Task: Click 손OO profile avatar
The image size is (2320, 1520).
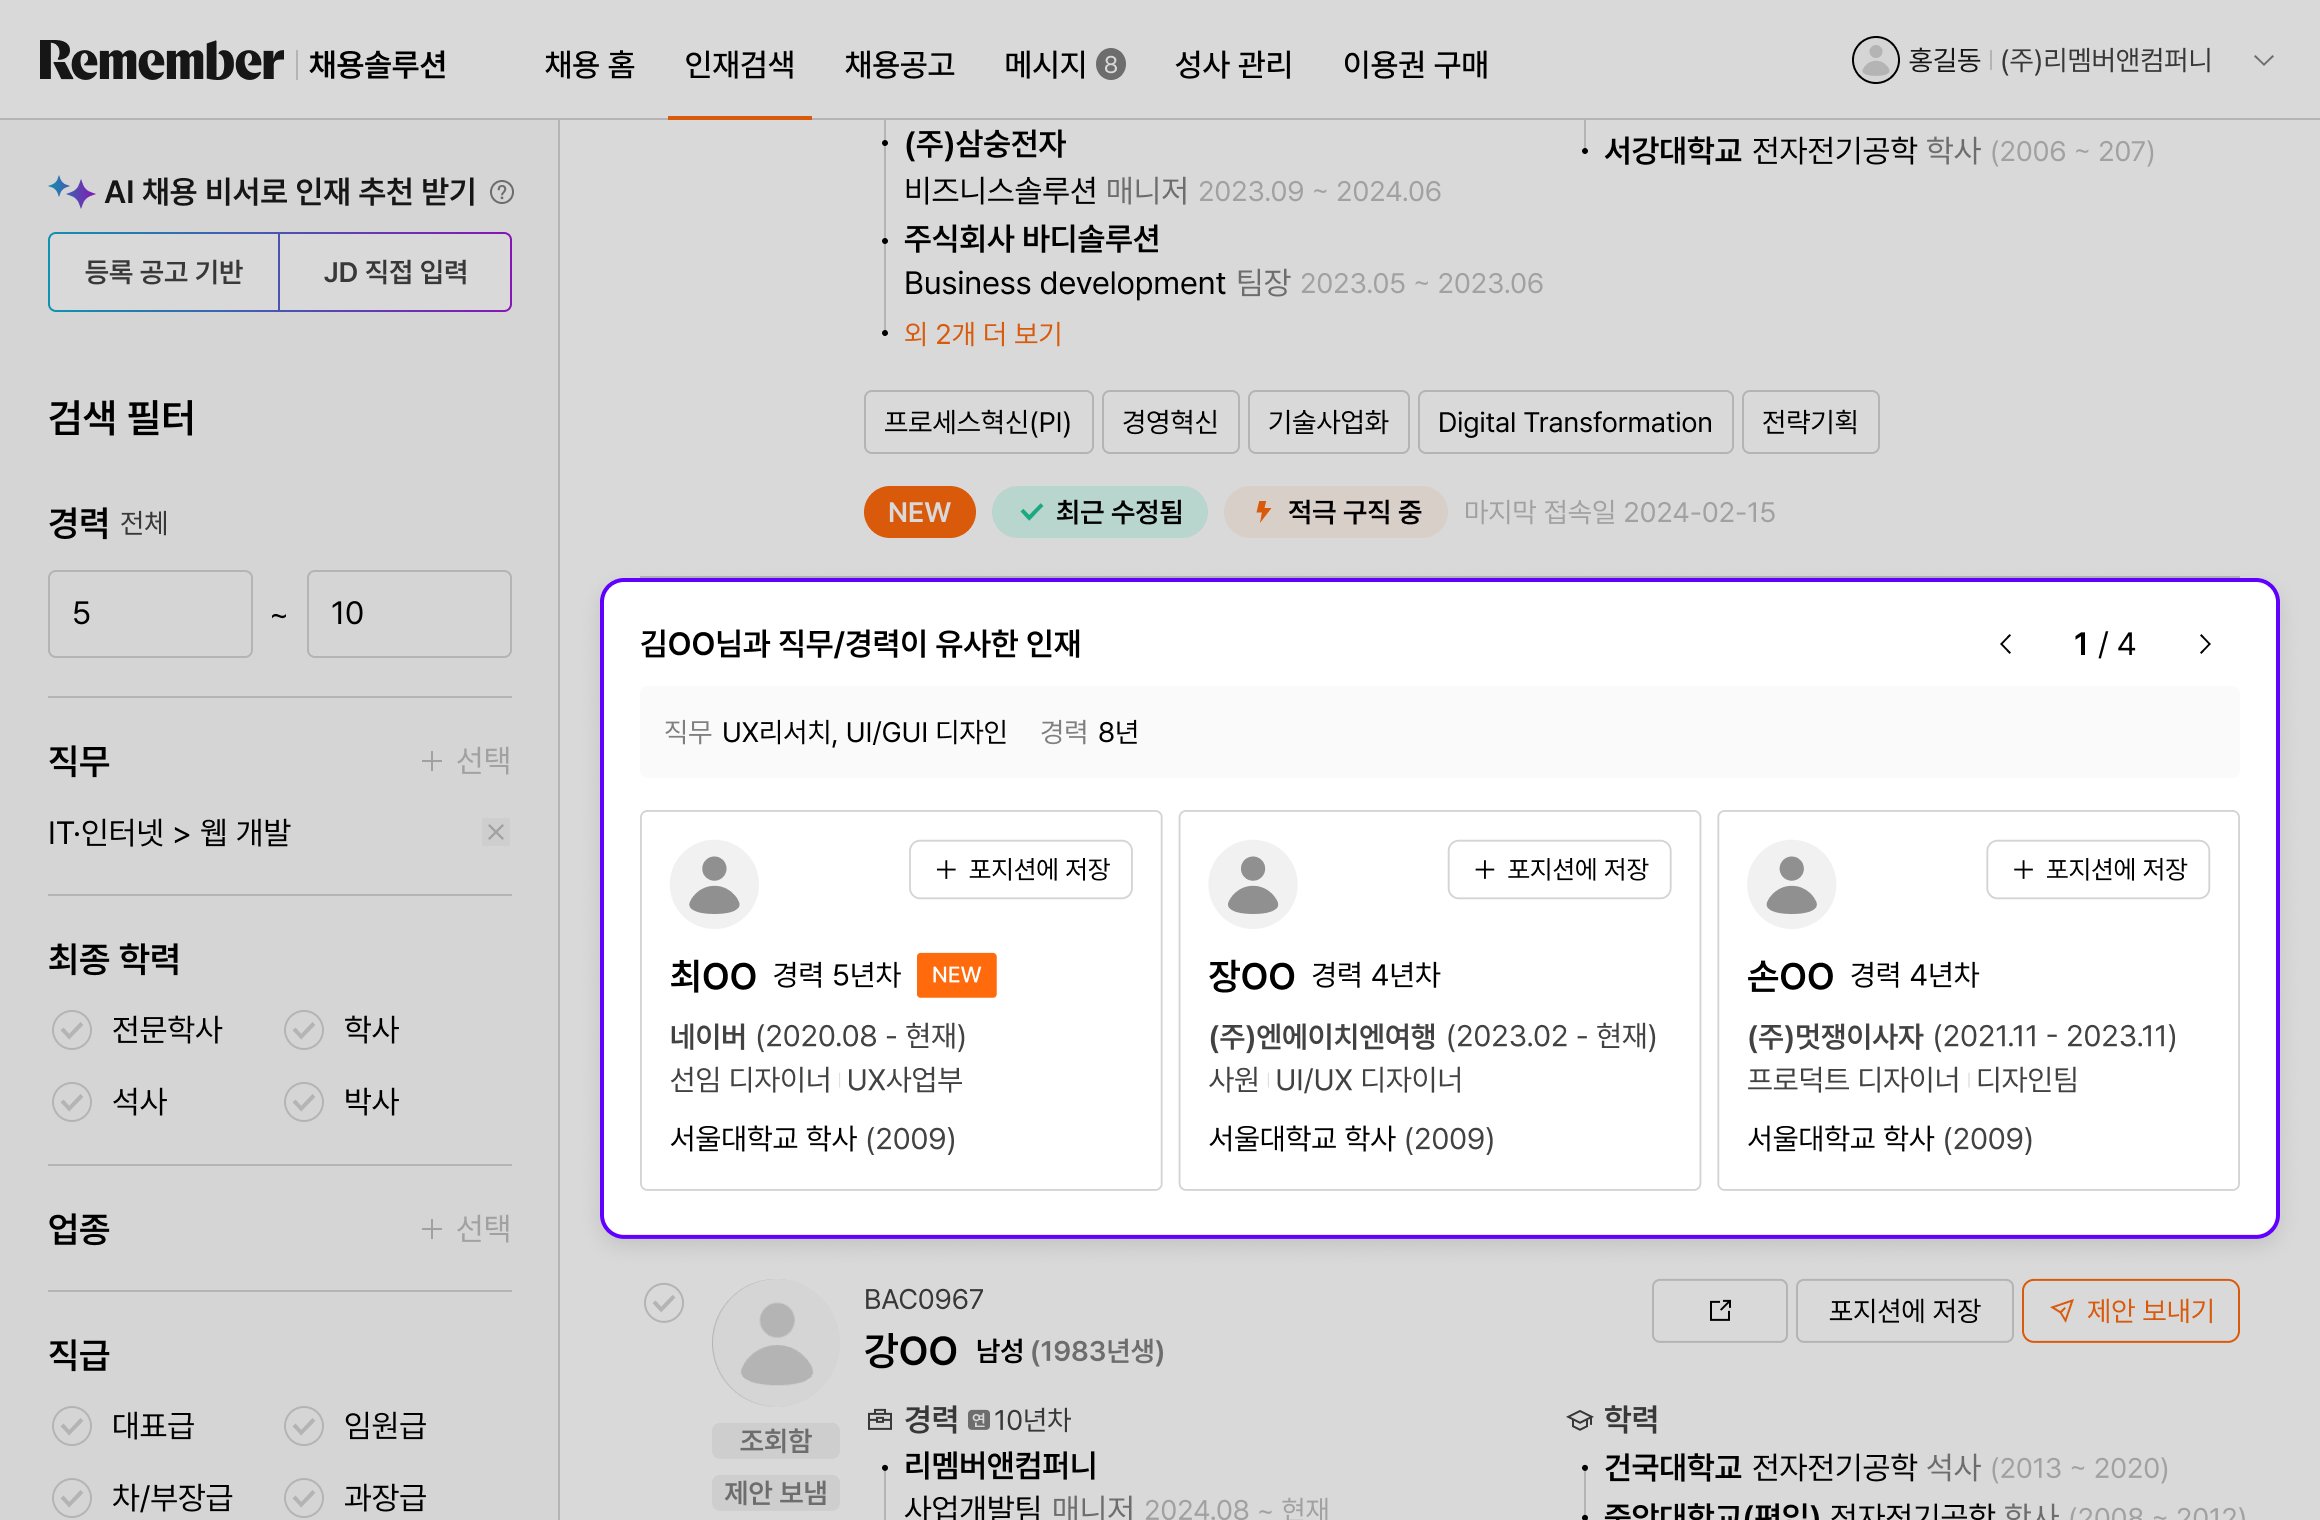Action: (x=1791, y=884)
